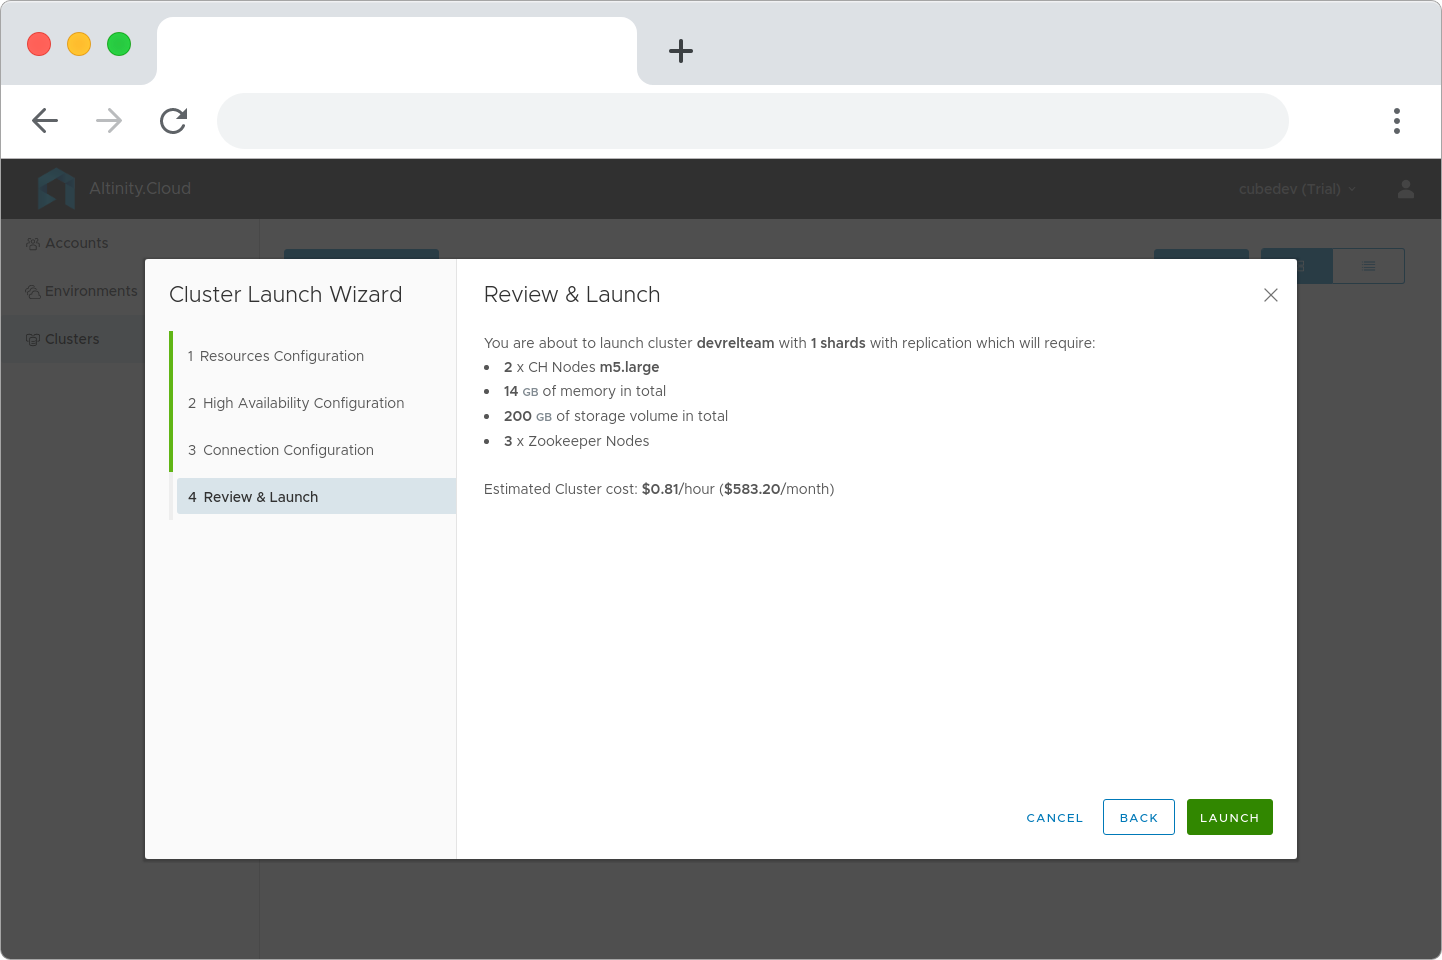Screen dimensions: 1442x960
Task: Click the browser address bar
Action: click(753, 121)
